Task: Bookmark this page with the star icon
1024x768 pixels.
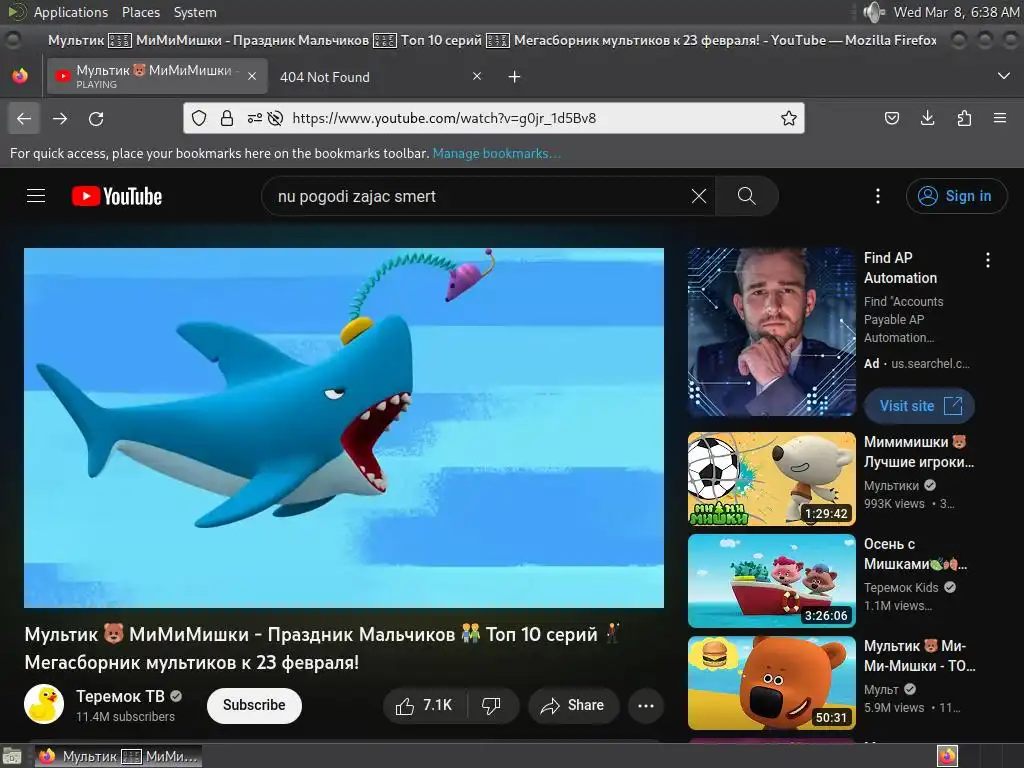Action: (x=789, y=118)
